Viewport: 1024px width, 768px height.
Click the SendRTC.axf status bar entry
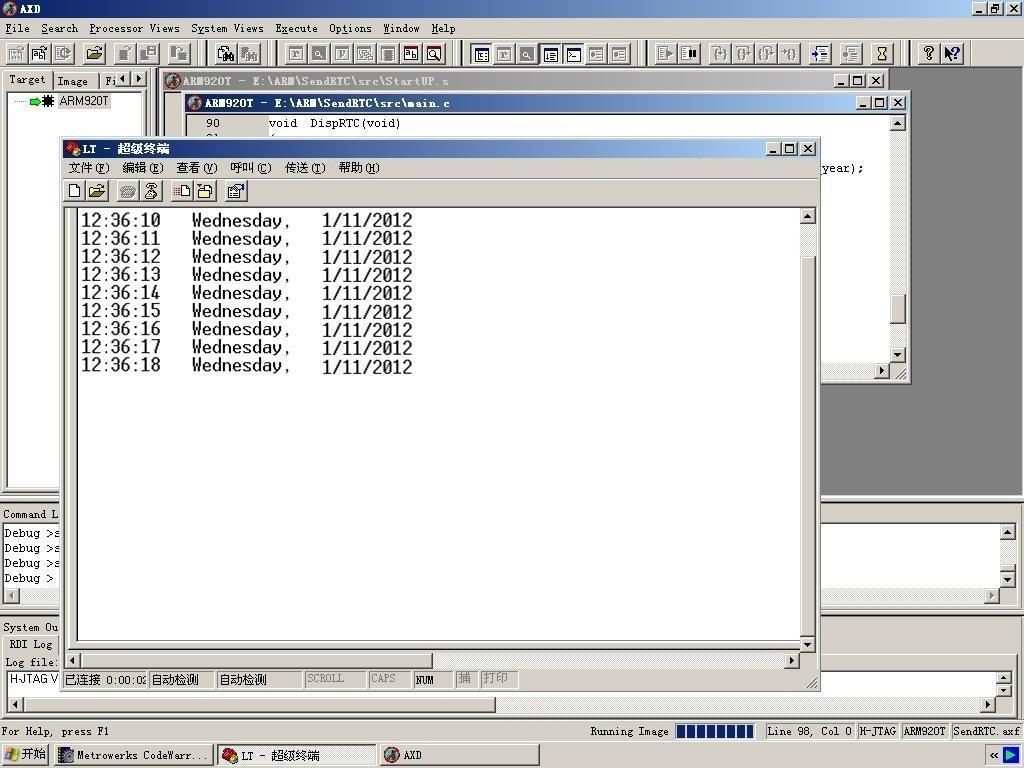tap(985, 731)
